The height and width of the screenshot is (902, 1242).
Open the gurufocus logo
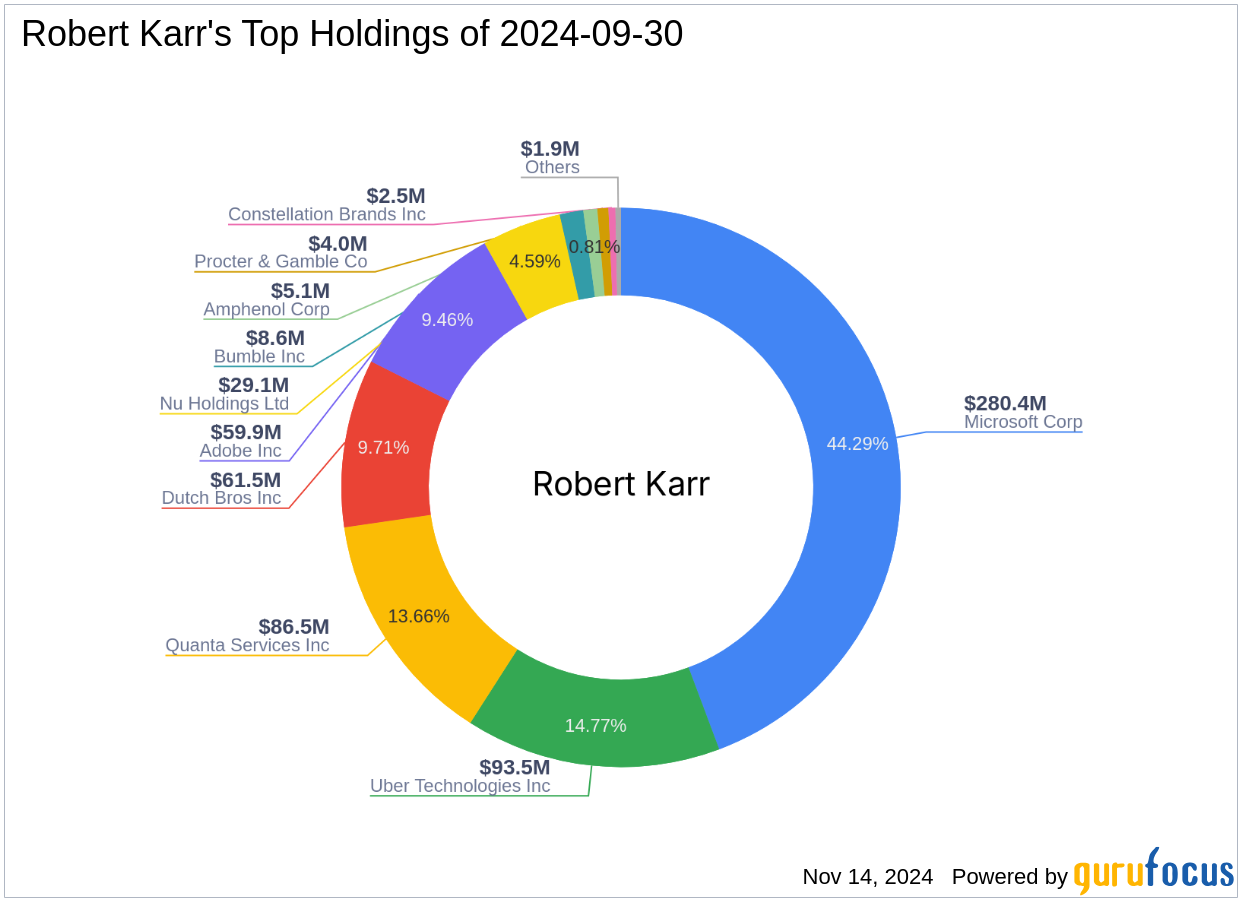1154,872
